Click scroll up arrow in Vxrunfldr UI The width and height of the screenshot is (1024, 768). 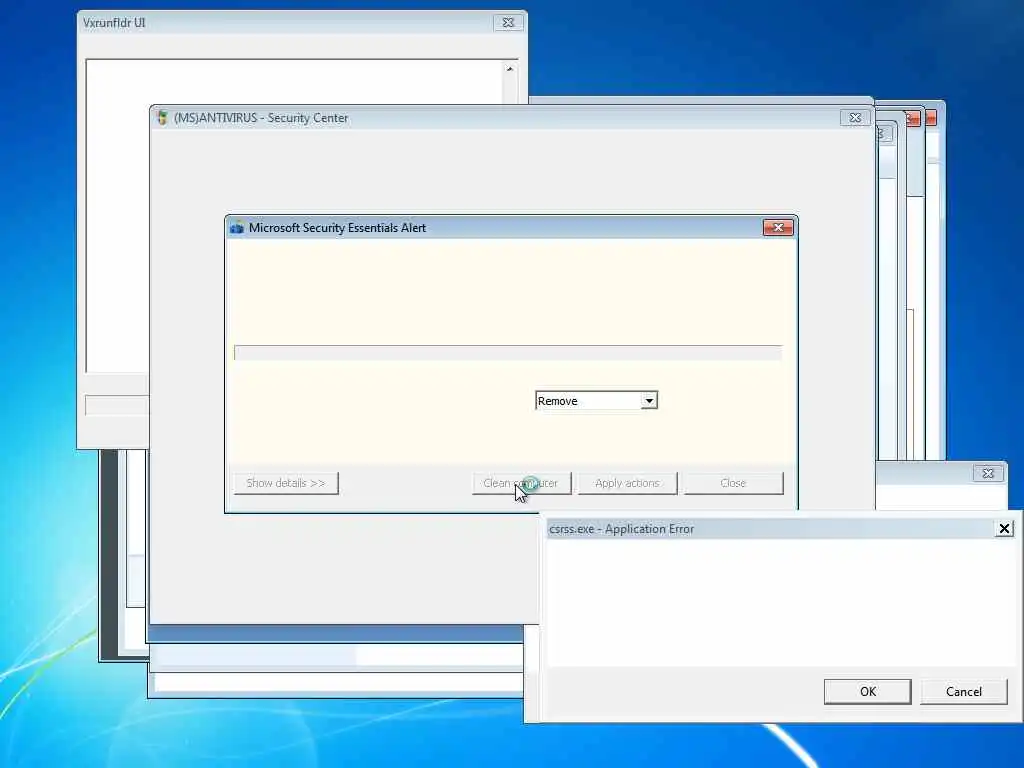[509, 69]
